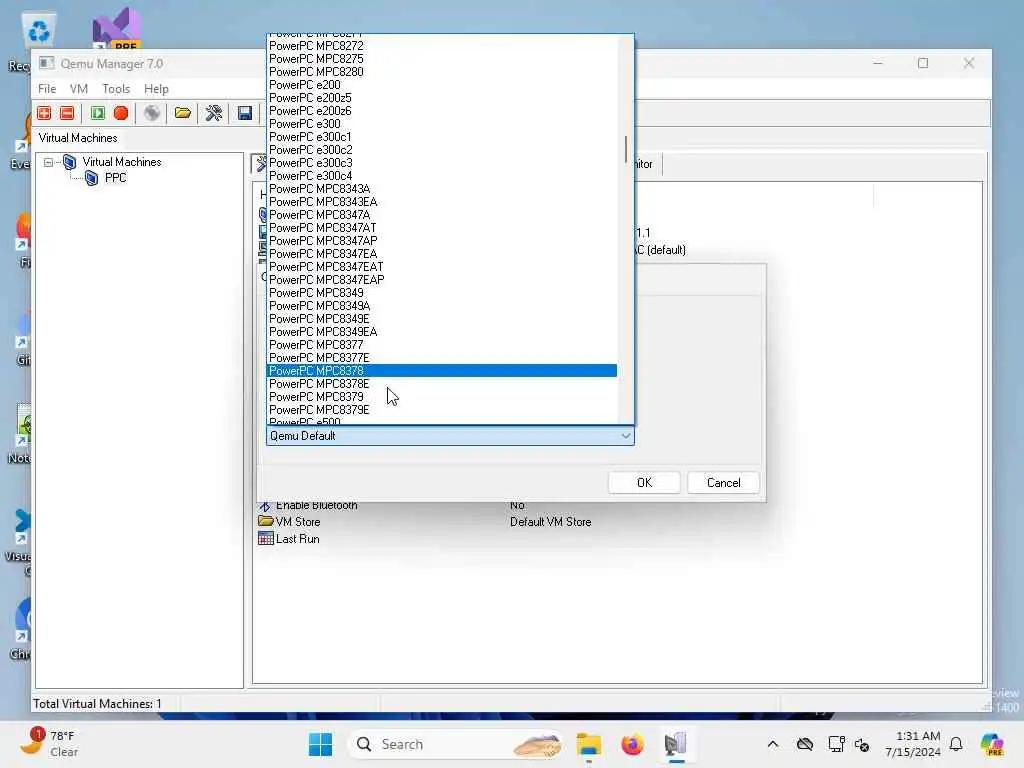Viewport: 1024px width, 768px height.
Task: Select PowerPC MPC8378E in the list
Action: point(442,384)
